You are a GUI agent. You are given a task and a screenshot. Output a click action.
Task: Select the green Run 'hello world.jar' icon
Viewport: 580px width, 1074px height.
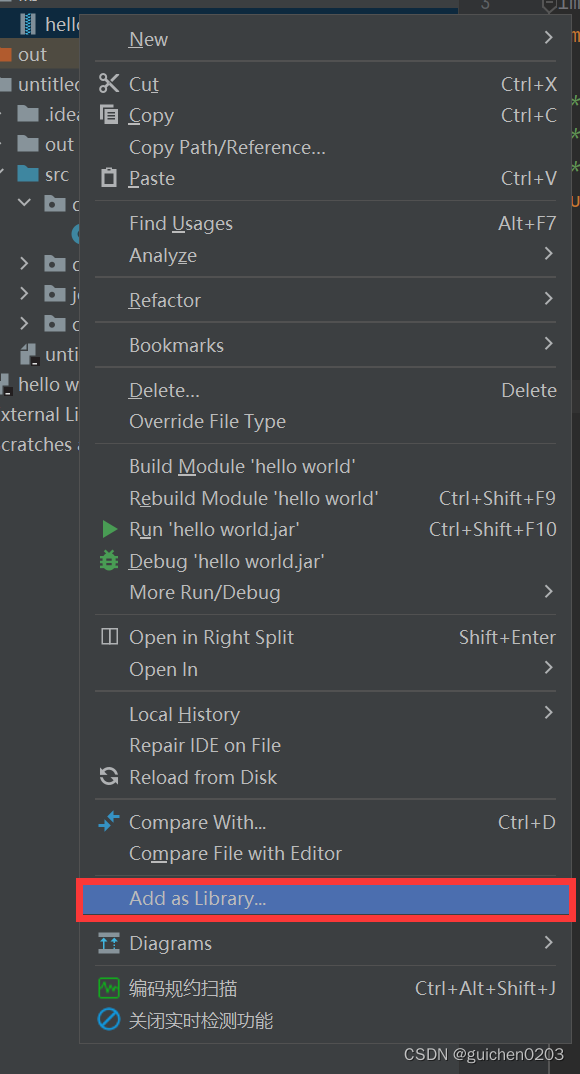click(x=108, y=529)
